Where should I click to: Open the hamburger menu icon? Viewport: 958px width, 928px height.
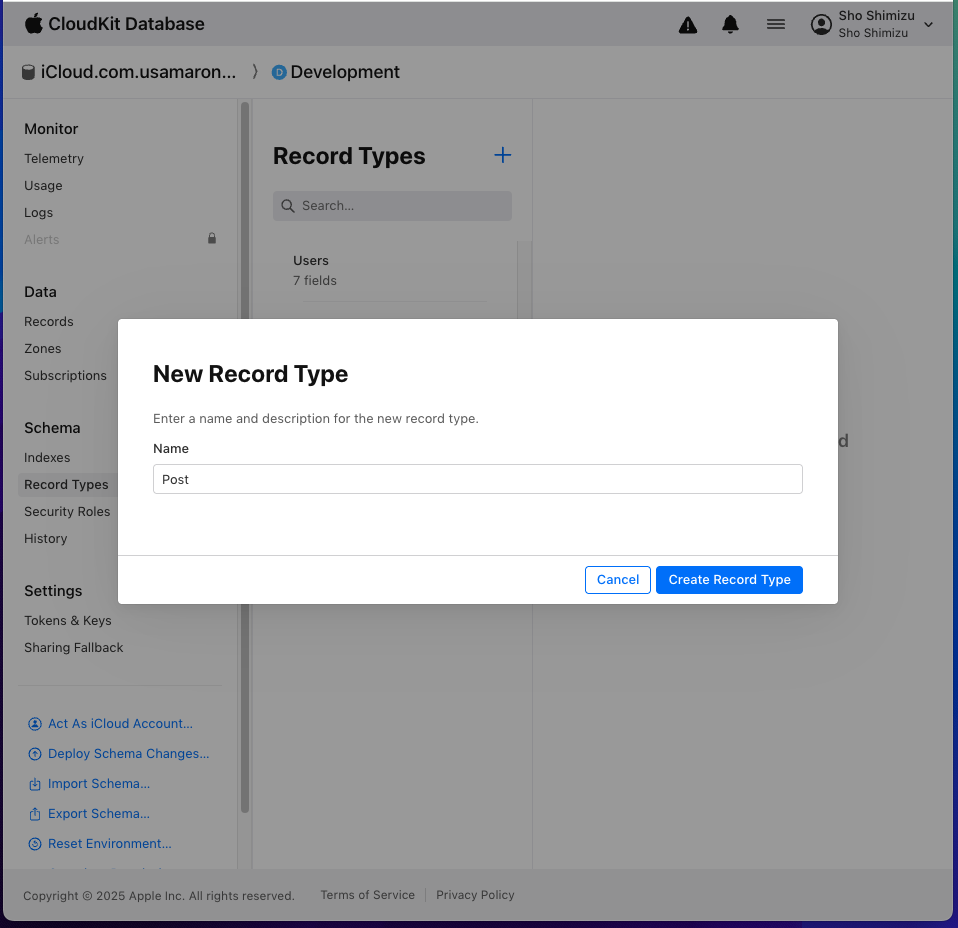(x=776, y=25)
